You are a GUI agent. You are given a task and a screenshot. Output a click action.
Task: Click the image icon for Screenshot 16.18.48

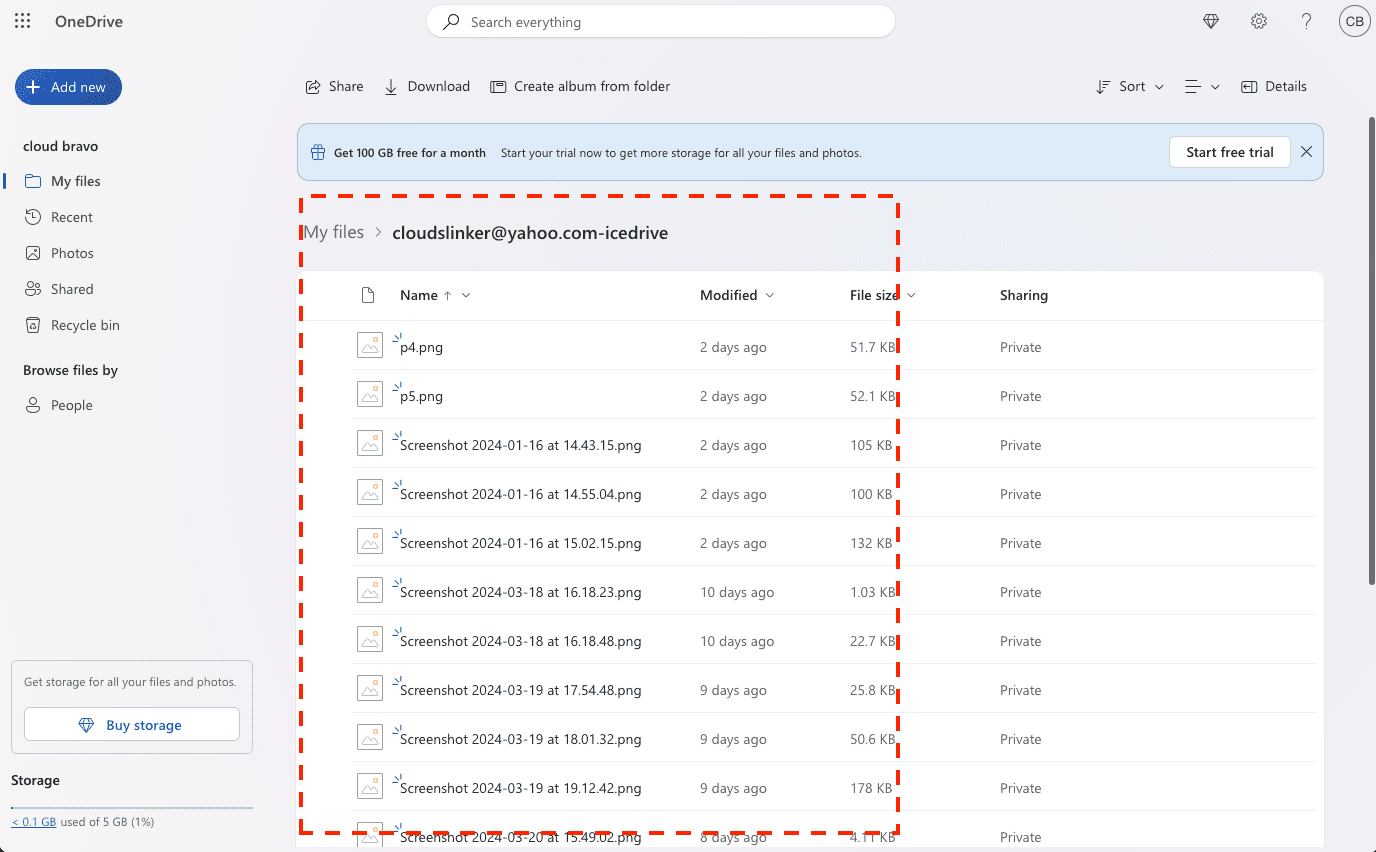point(370,639)
